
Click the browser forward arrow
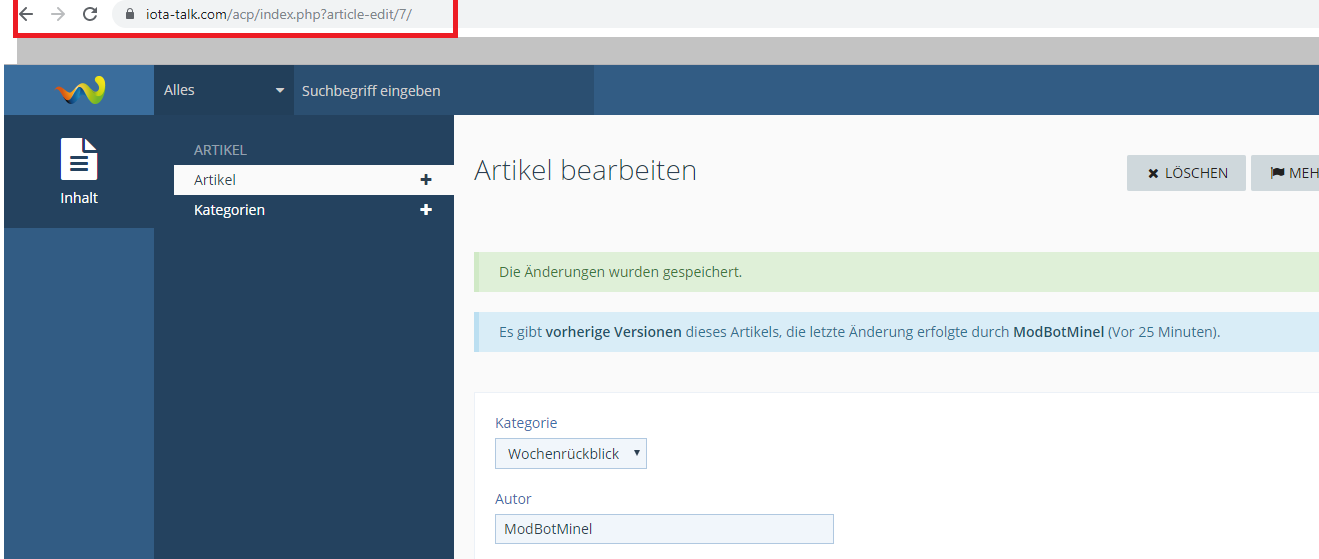[58, 14]
